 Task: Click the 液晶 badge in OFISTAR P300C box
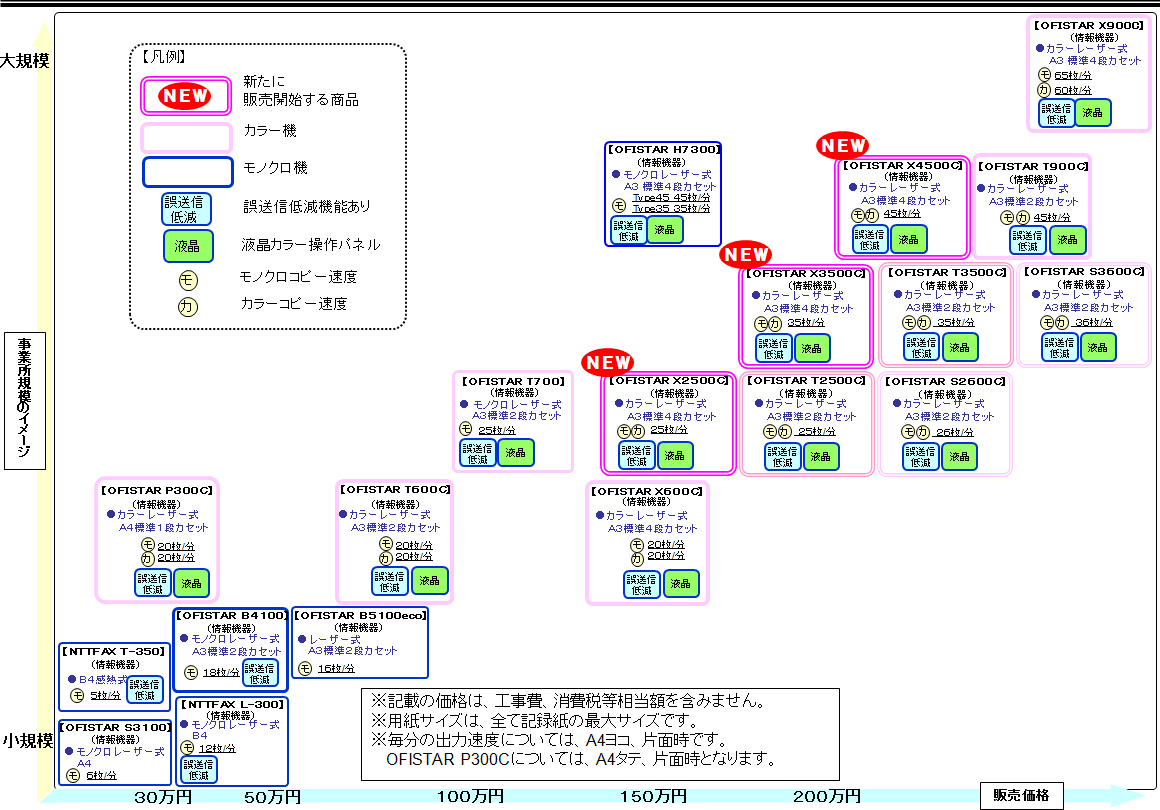pos(192,584)
